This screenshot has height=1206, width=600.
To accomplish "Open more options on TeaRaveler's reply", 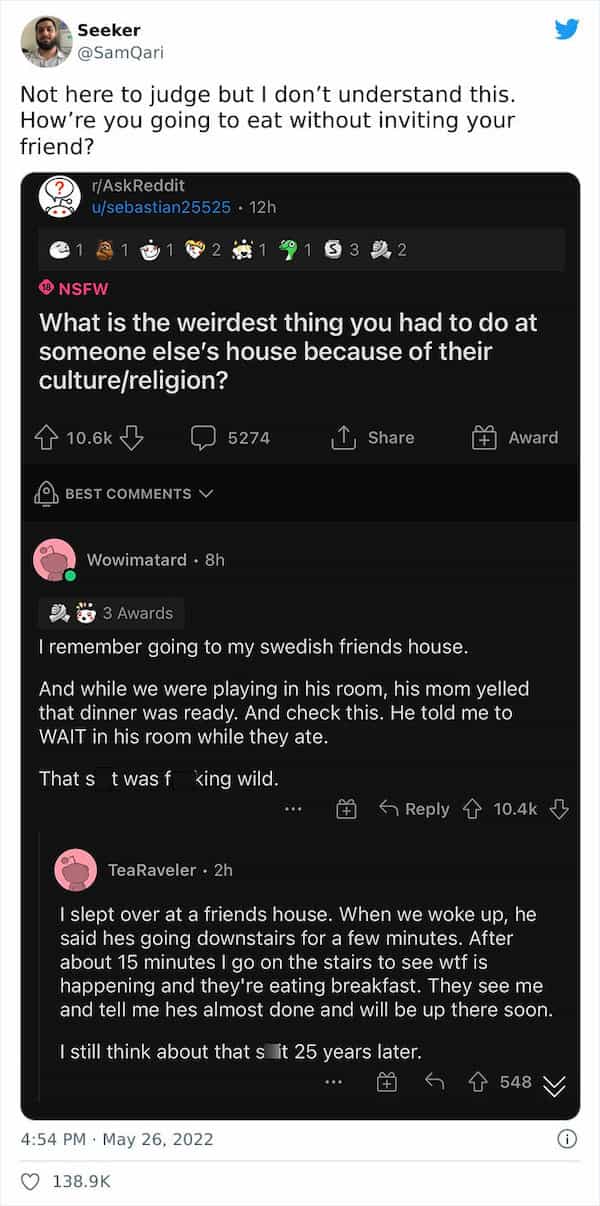I will click(x=335, y=1081).
